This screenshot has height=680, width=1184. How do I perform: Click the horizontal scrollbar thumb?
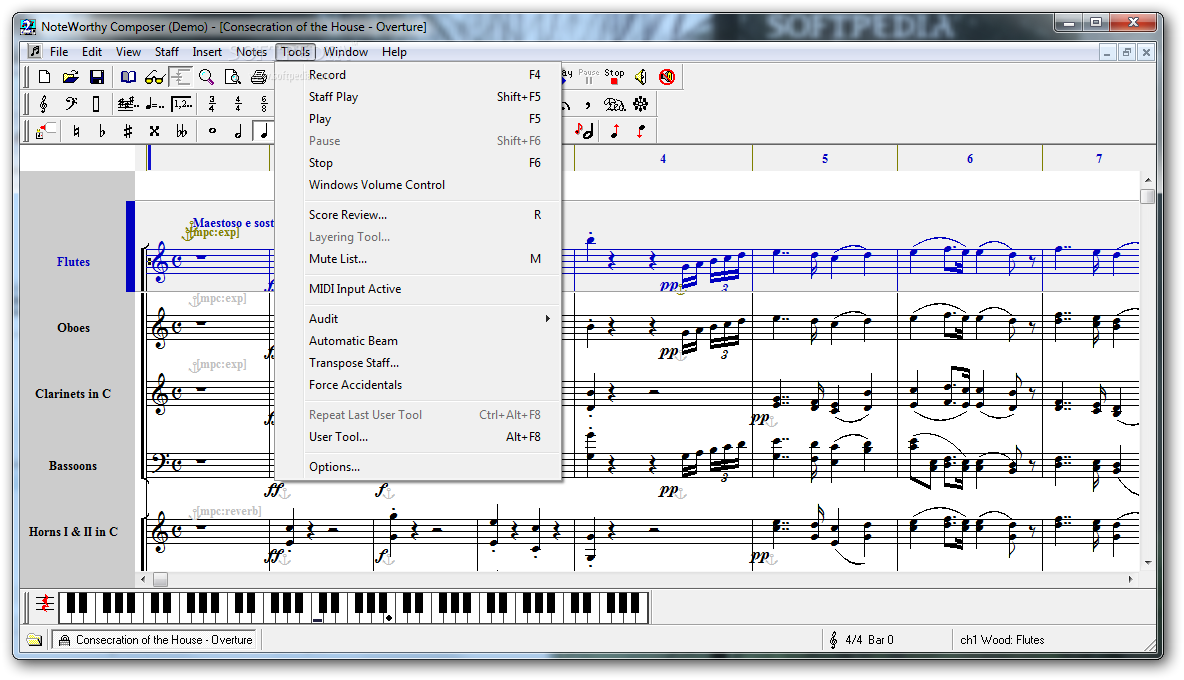161,580
